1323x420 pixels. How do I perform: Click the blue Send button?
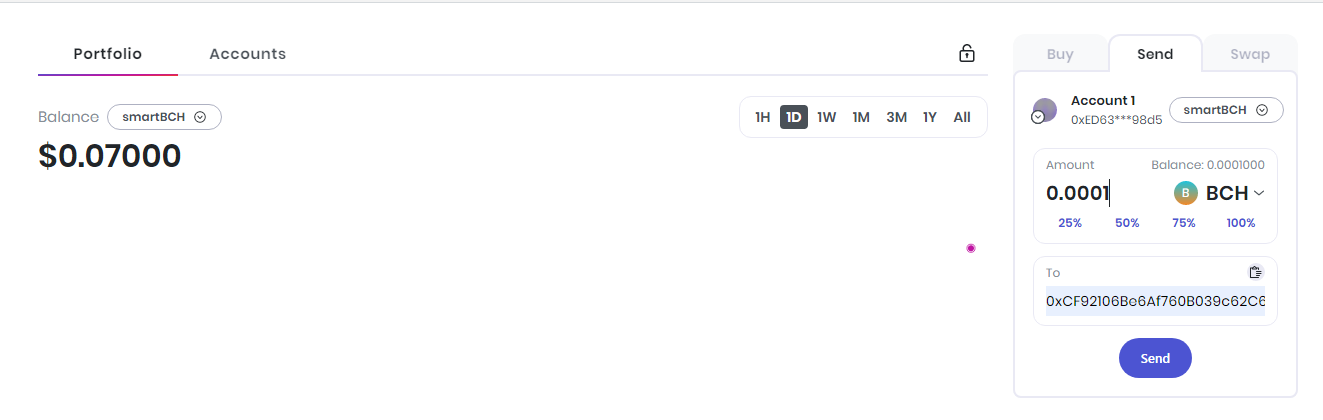[1155, 358]
